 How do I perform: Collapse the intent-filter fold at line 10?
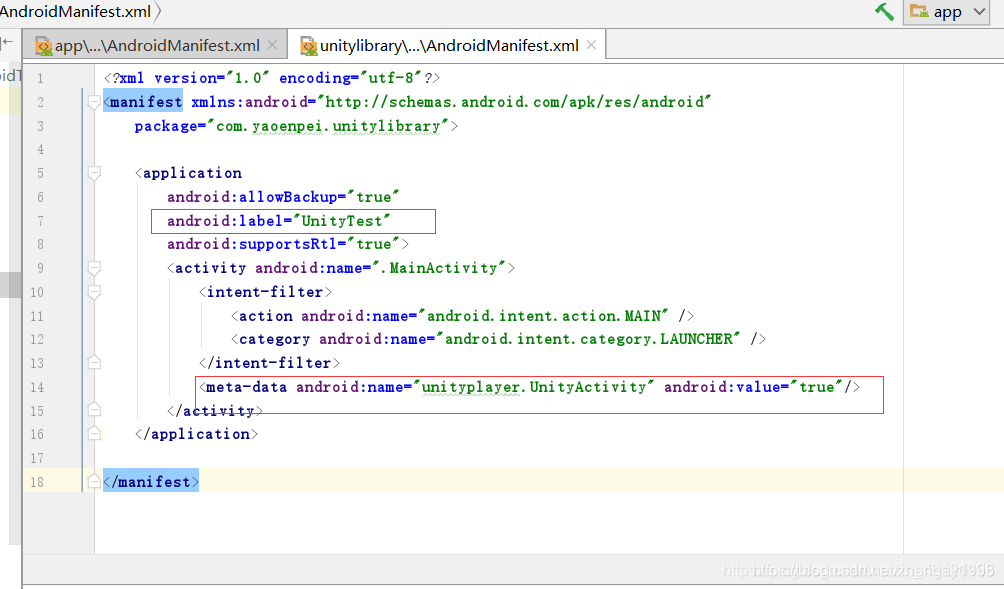(x=93, y=292)
